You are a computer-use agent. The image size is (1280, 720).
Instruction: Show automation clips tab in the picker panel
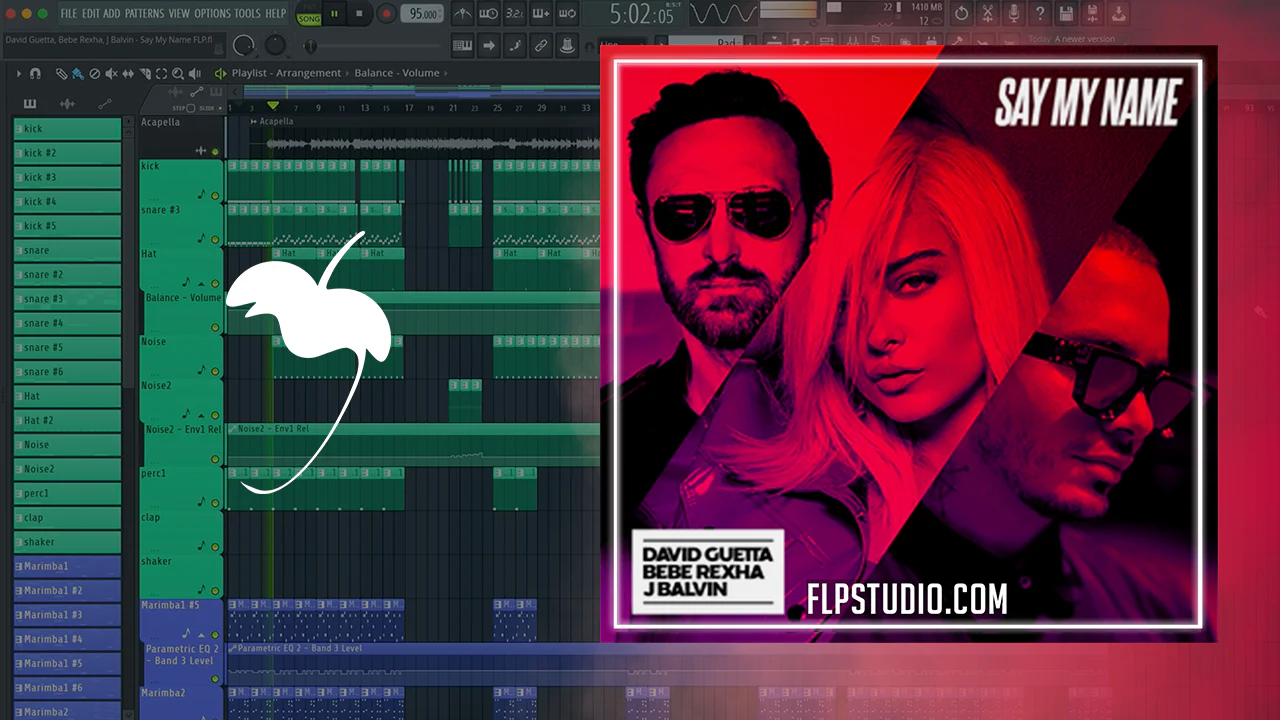(105, 104)
